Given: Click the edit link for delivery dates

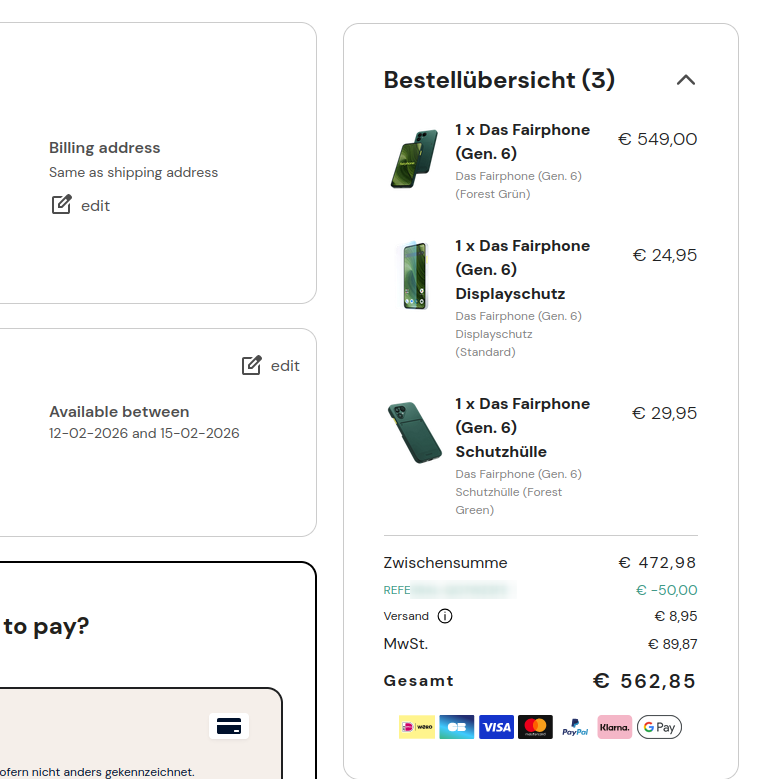Looking at the screenshot, I should point(285,366).
